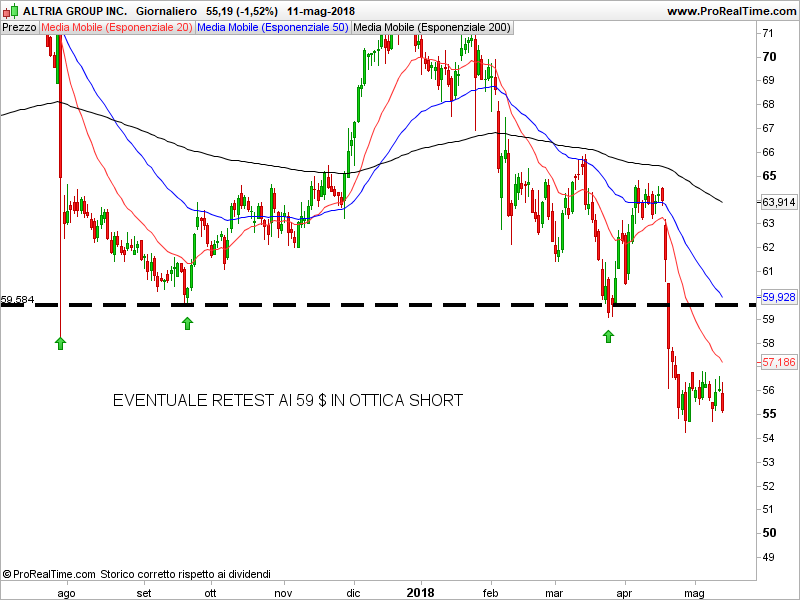The image size is (800, 600).
Task: Click the red 57,186 price tag
Action: click(777, 362)
